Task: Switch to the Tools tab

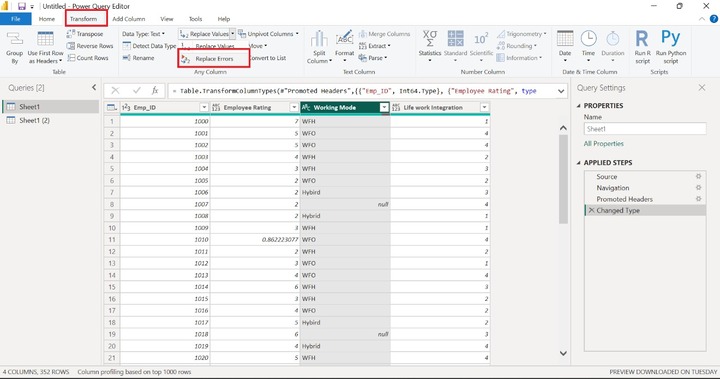Action: point(195,19)
